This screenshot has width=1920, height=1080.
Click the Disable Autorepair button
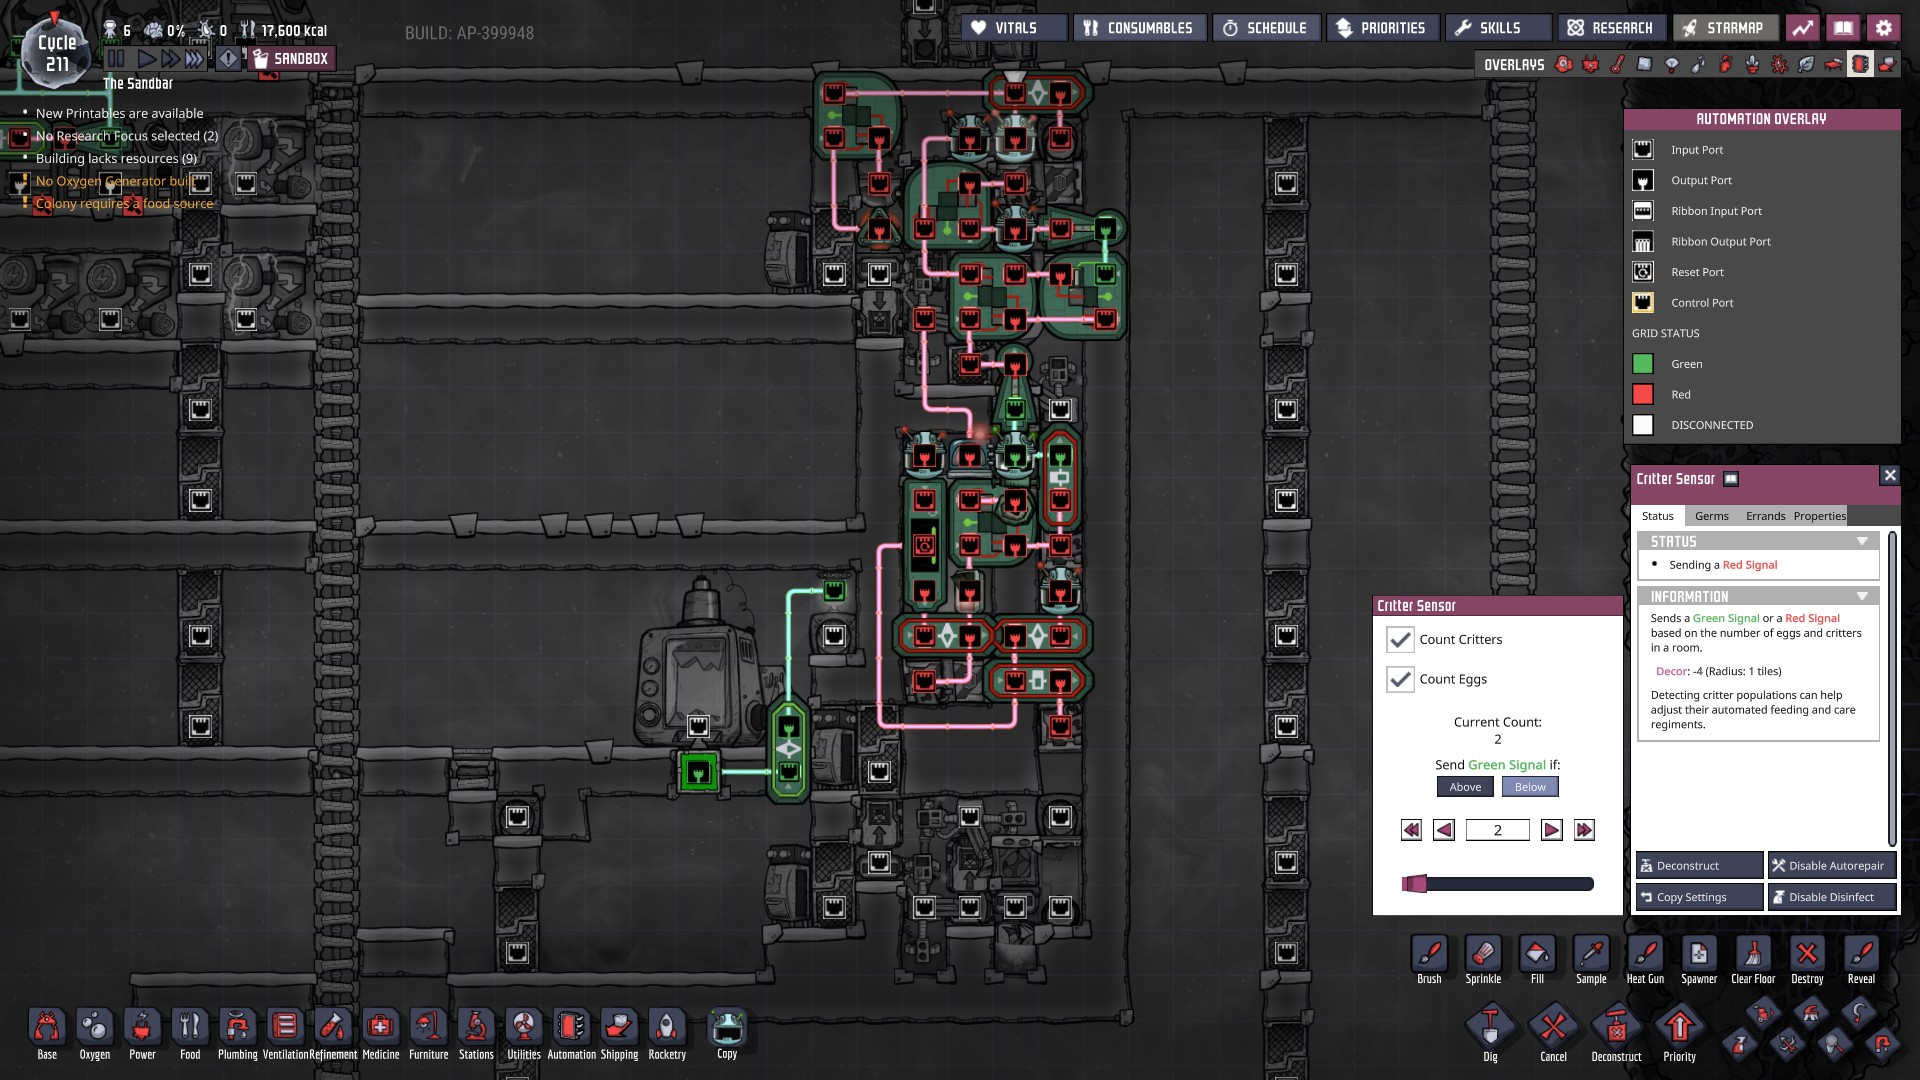point(1832,866)
